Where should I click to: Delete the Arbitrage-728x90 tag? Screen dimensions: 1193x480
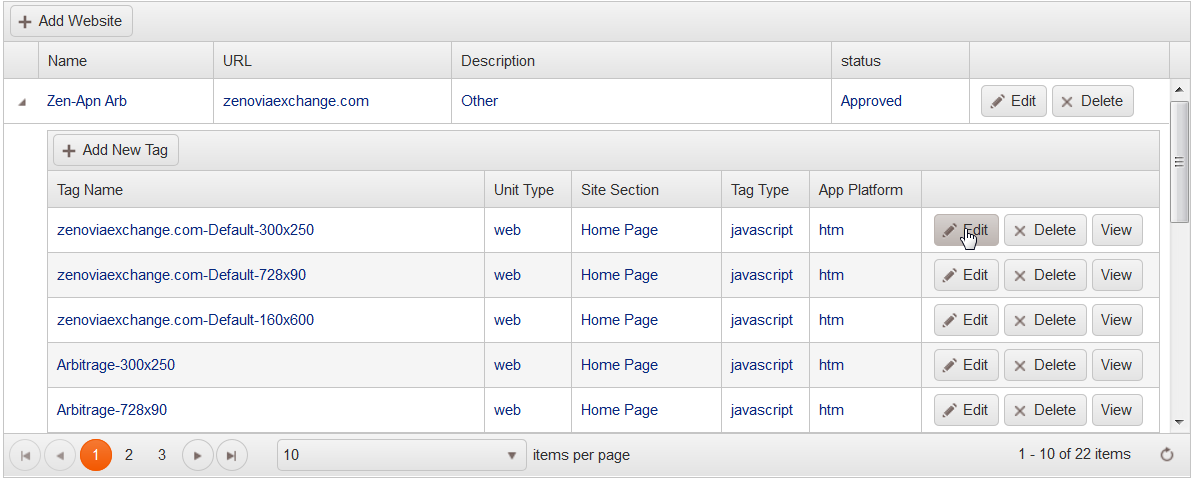1045,410
